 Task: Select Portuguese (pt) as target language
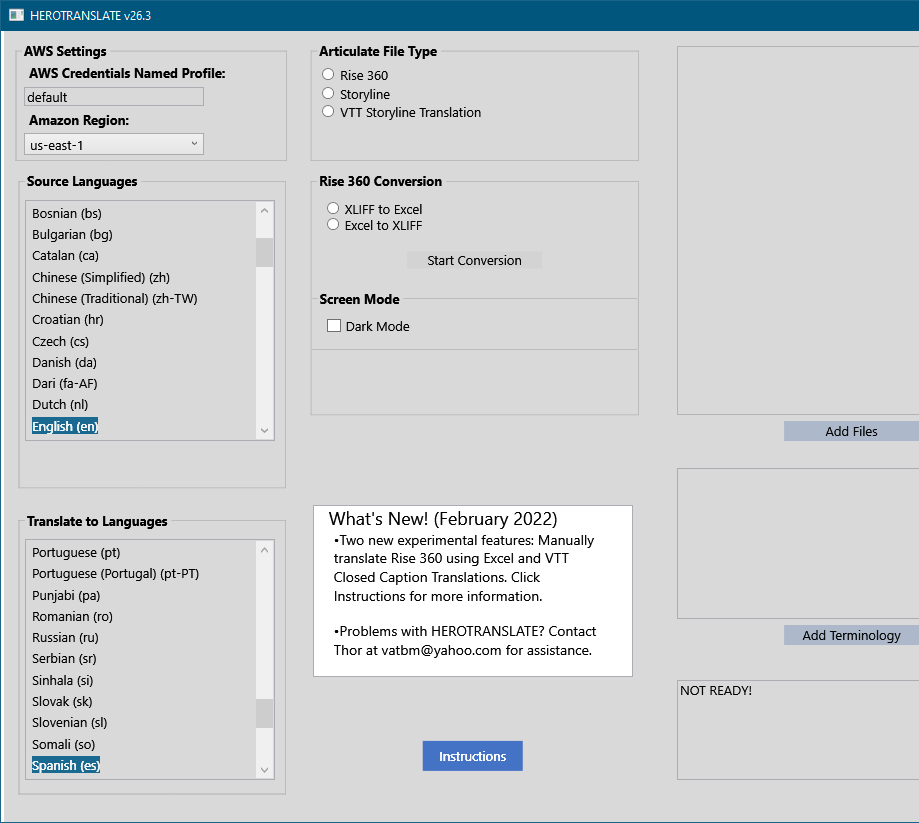point(76,553)
